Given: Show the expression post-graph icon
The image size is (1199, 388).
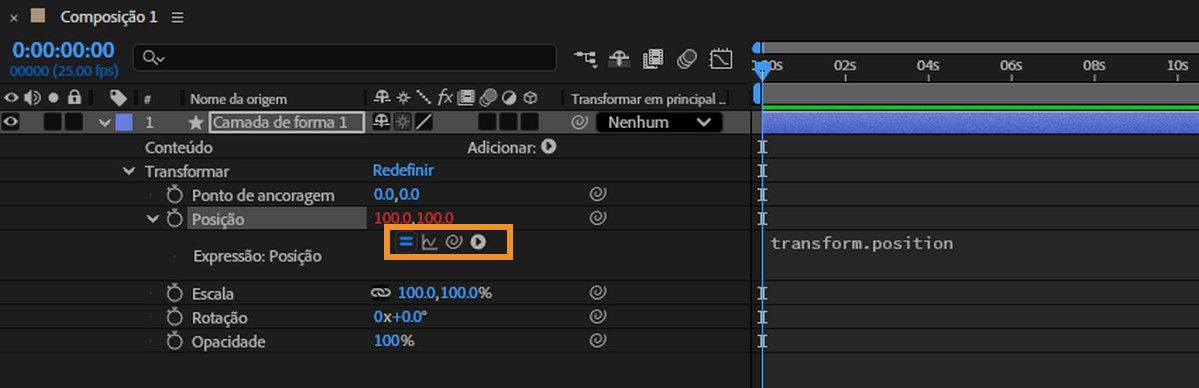Looking at the screenshot, I should point(430,243).
